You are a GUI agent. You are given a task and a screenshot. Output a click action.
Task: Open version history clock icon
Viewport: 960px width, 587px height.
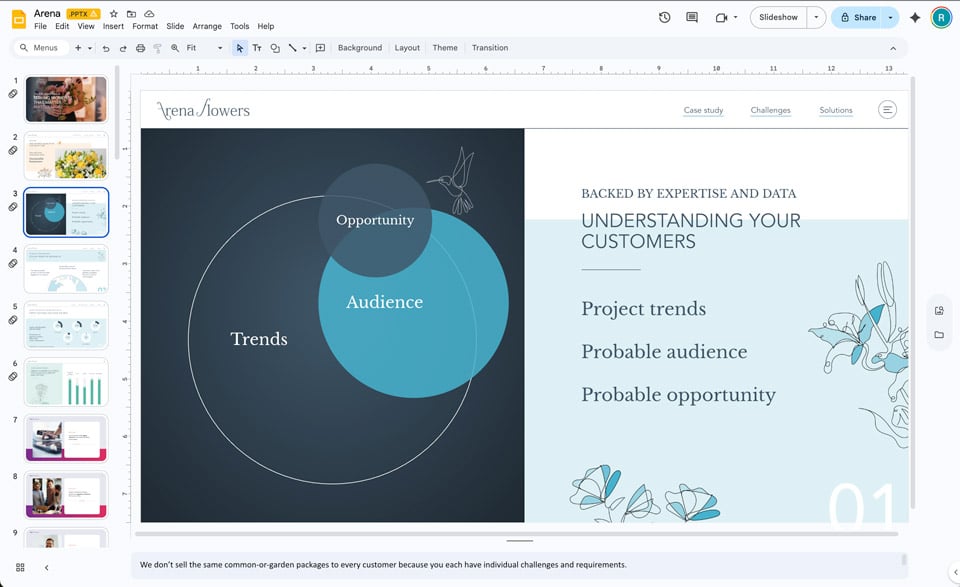[x=665, y=17]
